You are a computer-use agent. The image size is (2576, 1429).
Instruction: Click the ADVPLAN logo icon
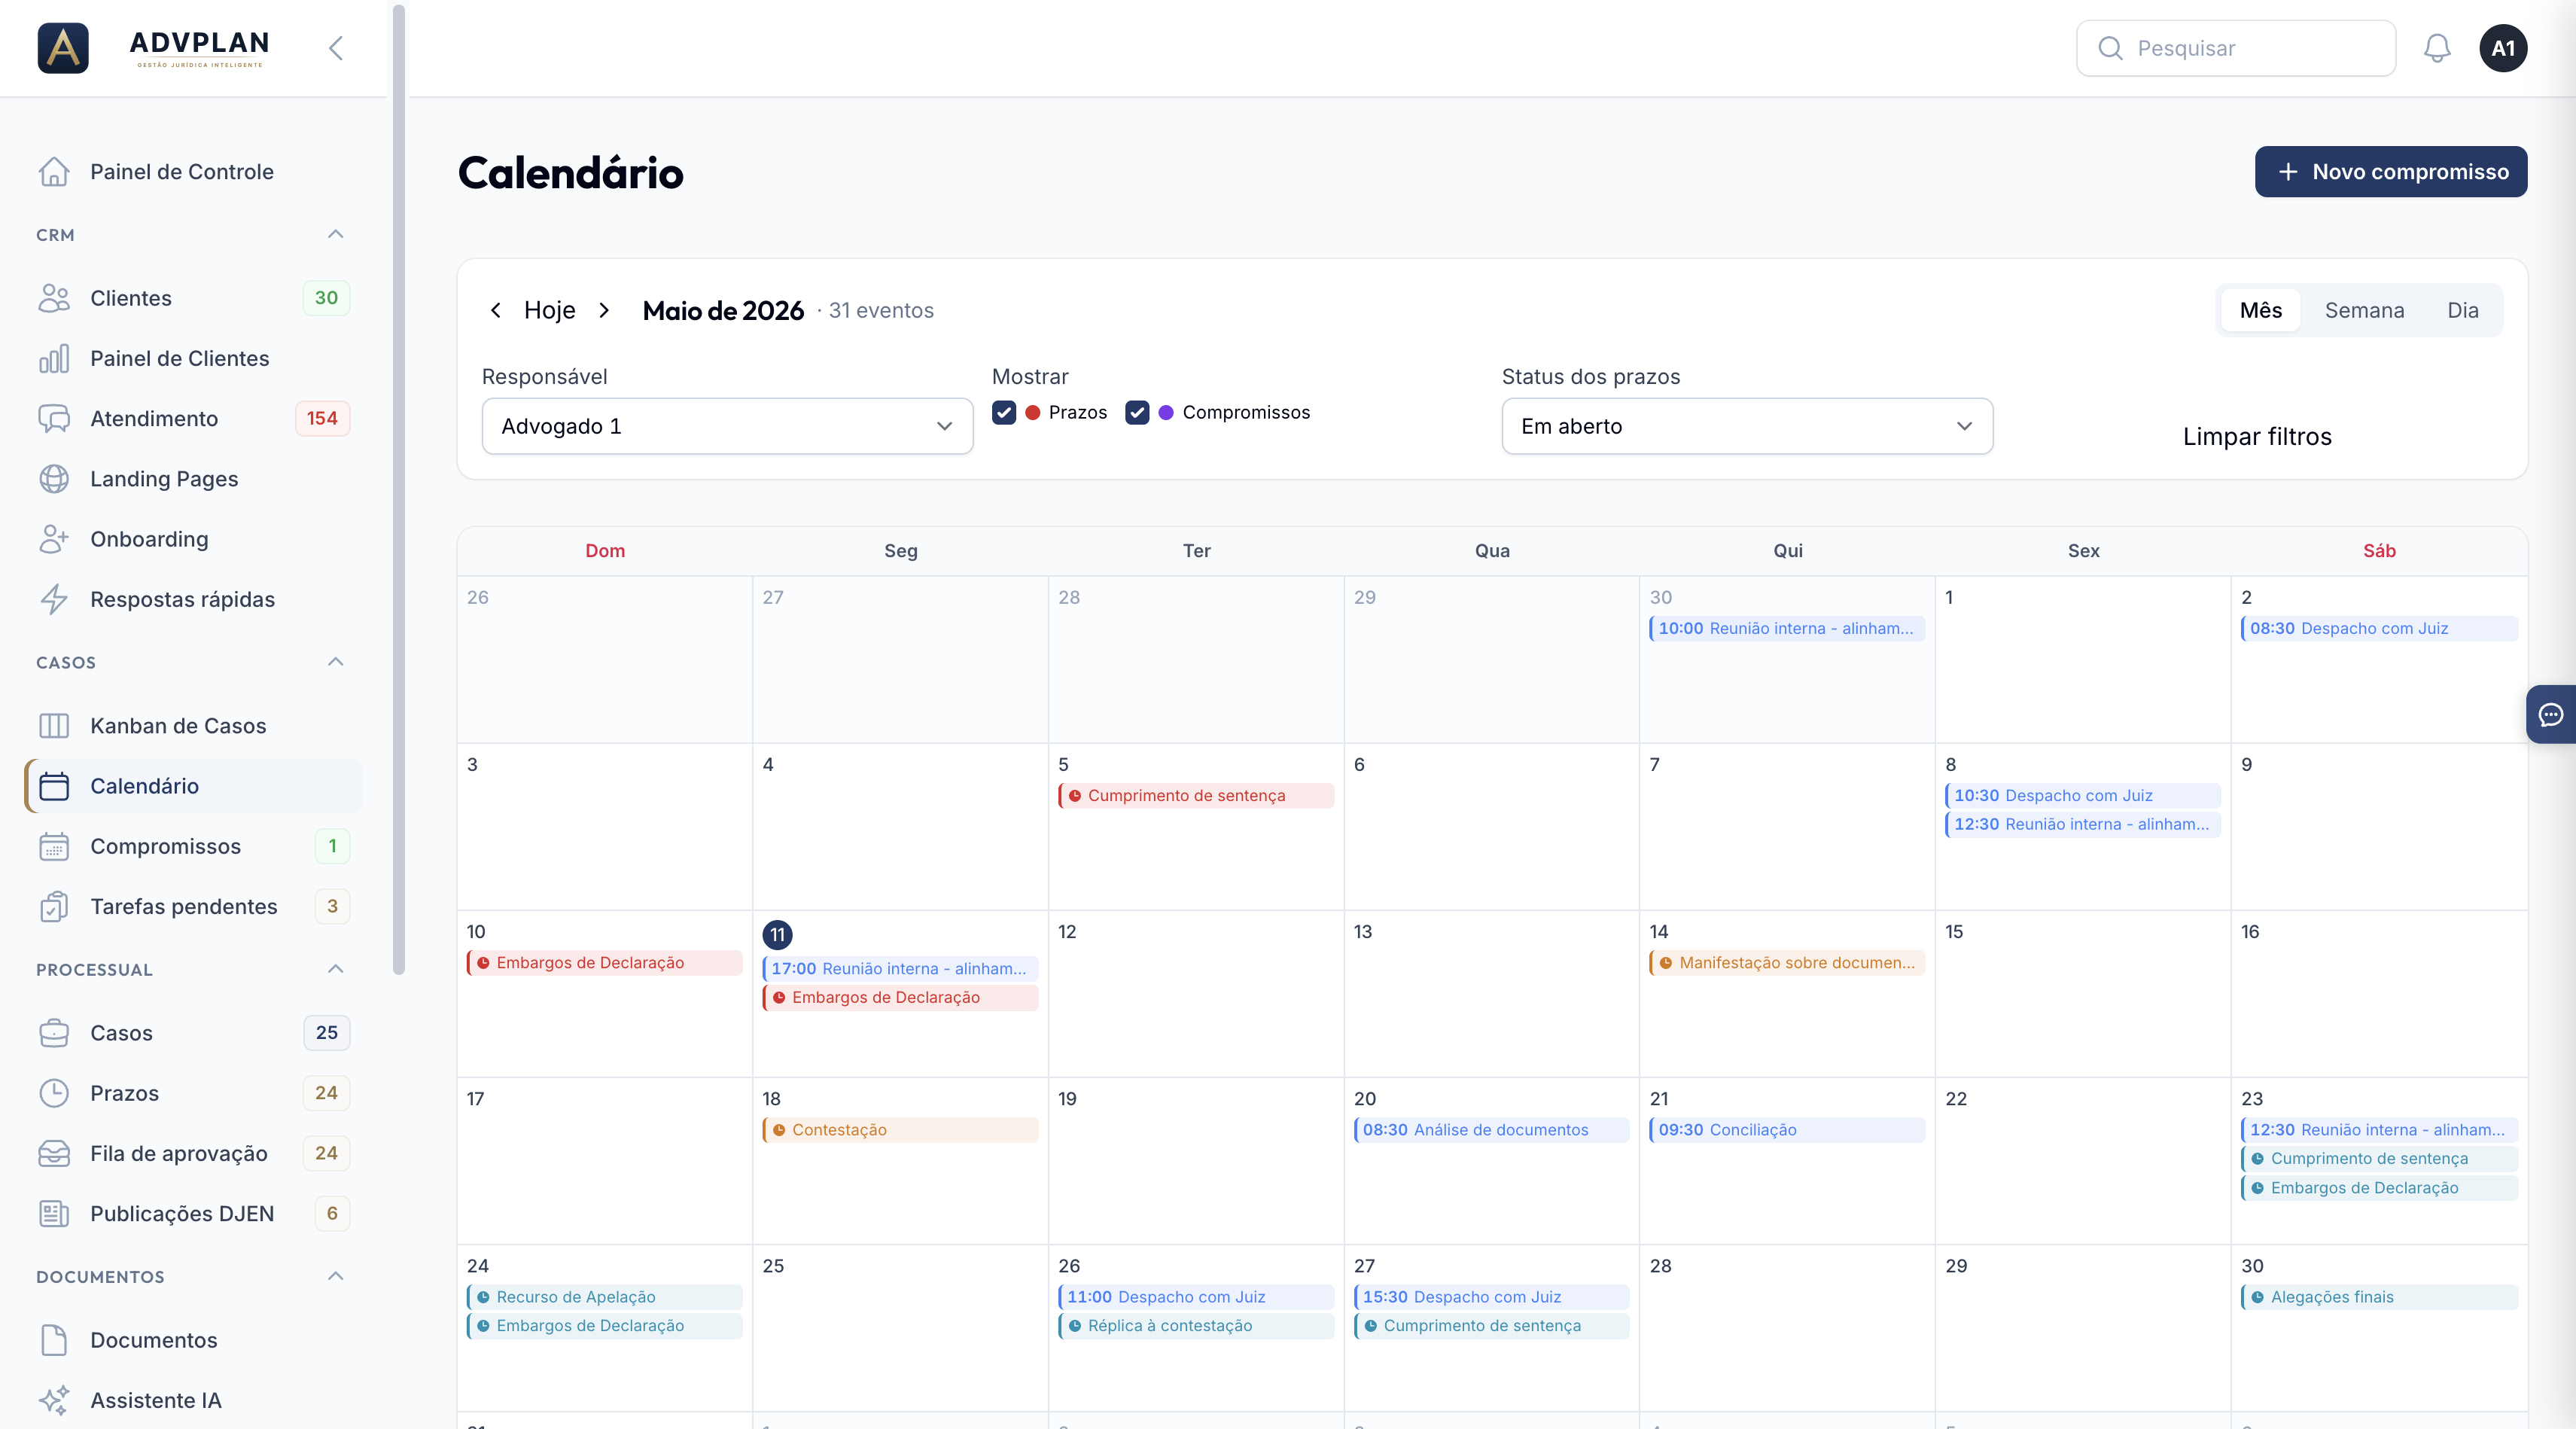pyautogui.click(x=63, y=48)
